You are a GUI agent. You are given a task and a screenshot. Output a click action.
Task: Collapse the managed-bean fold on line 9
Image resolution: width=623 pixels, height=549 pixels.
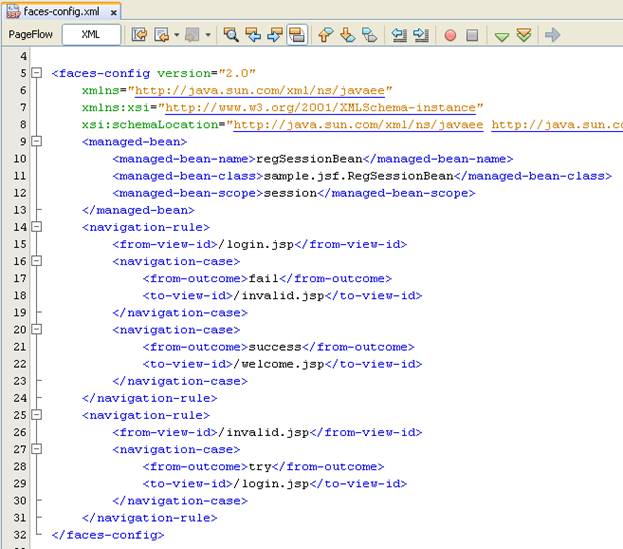(37, 141)
